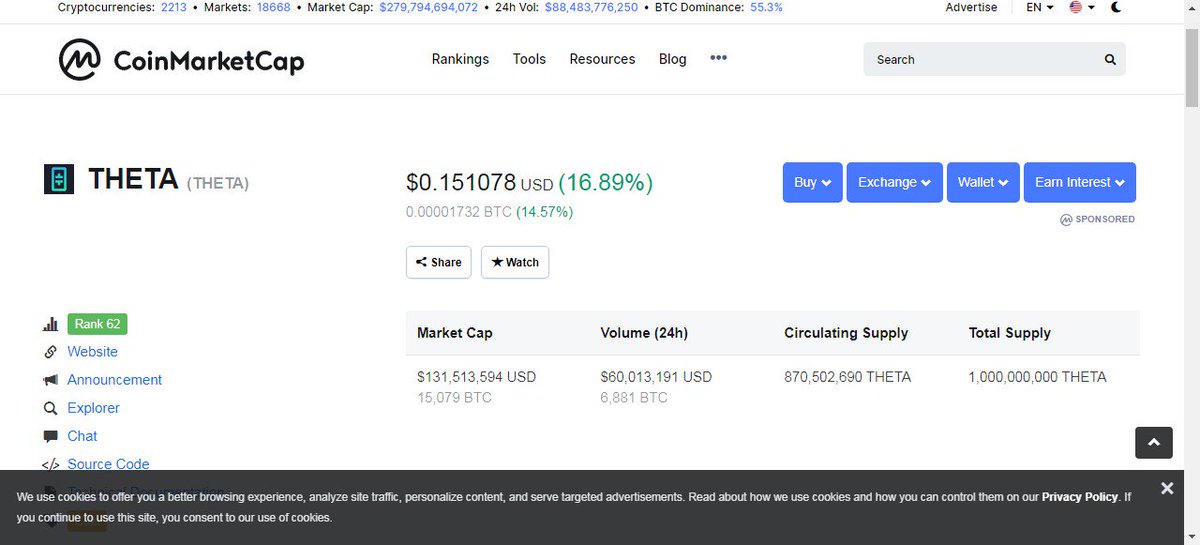Click the rank bar chart icon

(x=50, y=324)
